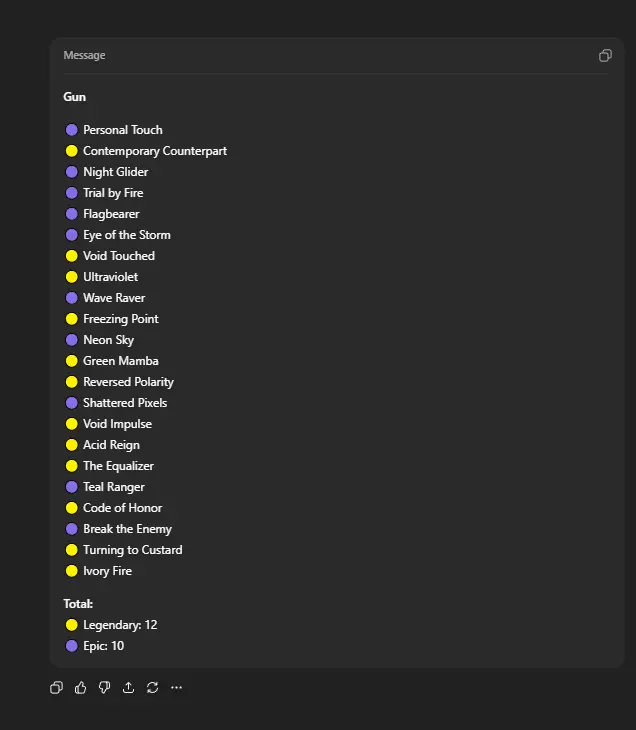
Task: Click the "Eye of the Storm" entry
Action: point(127,235)
